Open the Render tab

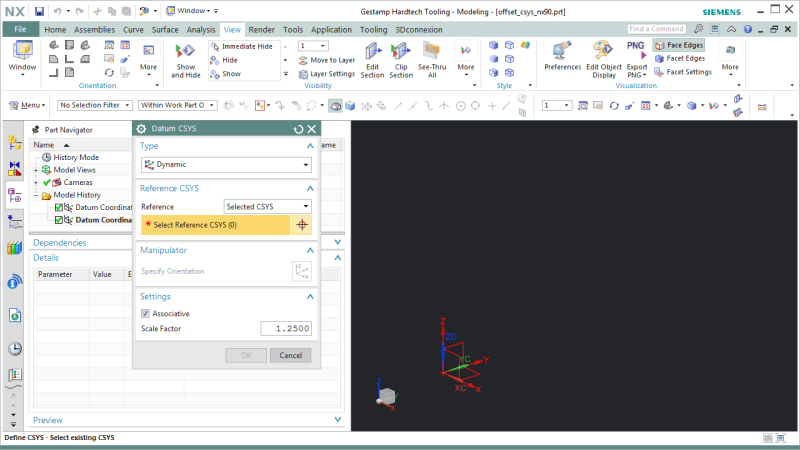(261, 30)
